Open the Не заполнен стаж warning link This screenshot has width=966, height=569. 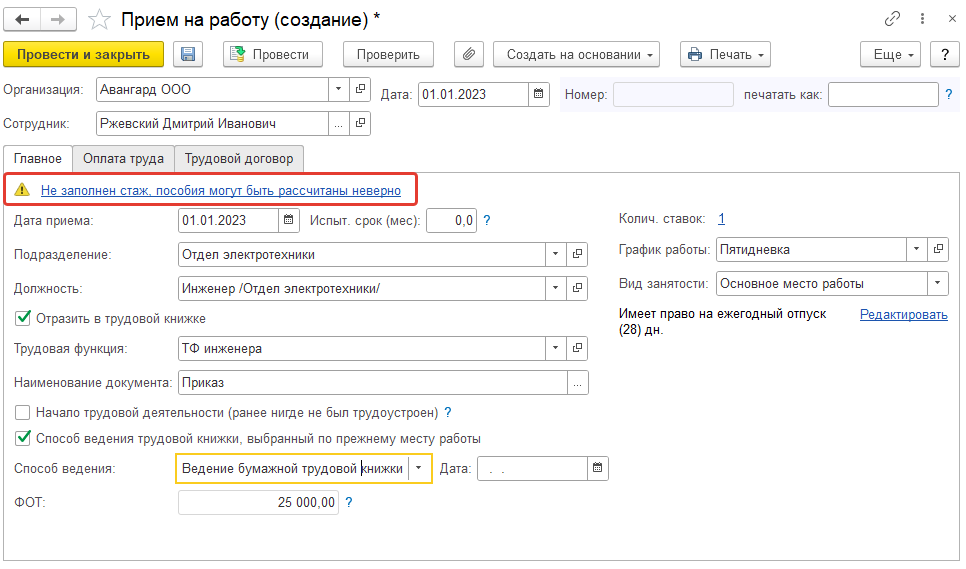221,190
